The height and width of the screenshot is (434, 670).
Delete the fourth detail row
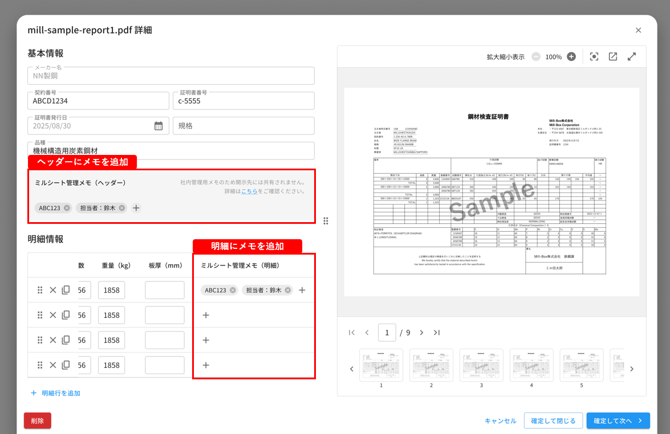coord(53,365)
